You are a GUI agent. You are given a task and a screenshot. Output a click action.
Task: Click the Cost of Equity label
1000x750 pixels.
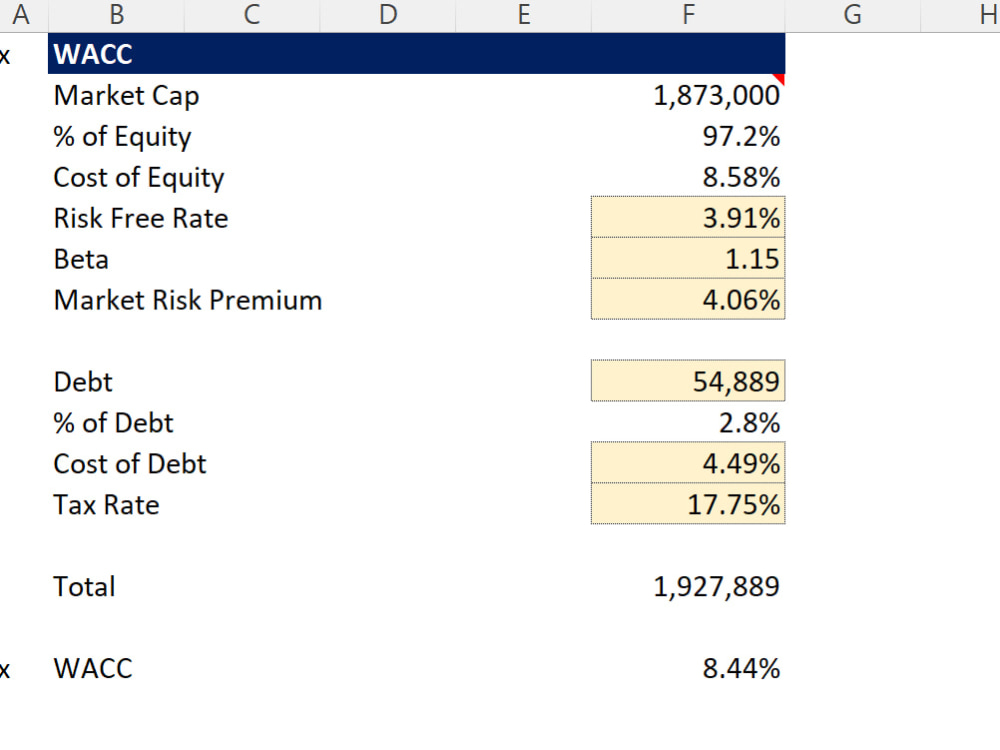pyautogui.click(x=139, y=177)
